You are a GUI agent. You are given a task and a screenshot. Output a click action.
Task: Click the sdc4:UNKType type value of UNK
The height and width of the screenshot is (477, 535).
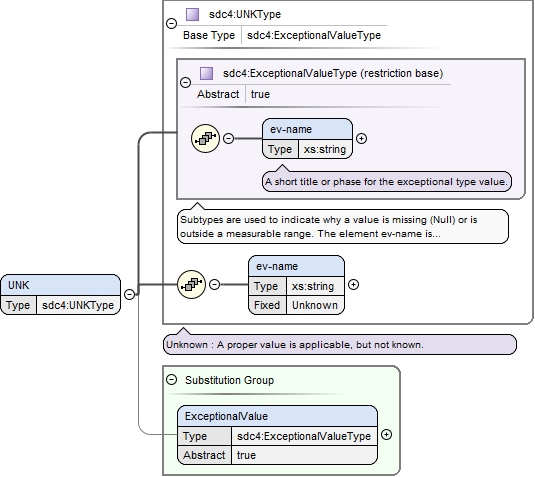pyautogui.click(x=78, y=305)
